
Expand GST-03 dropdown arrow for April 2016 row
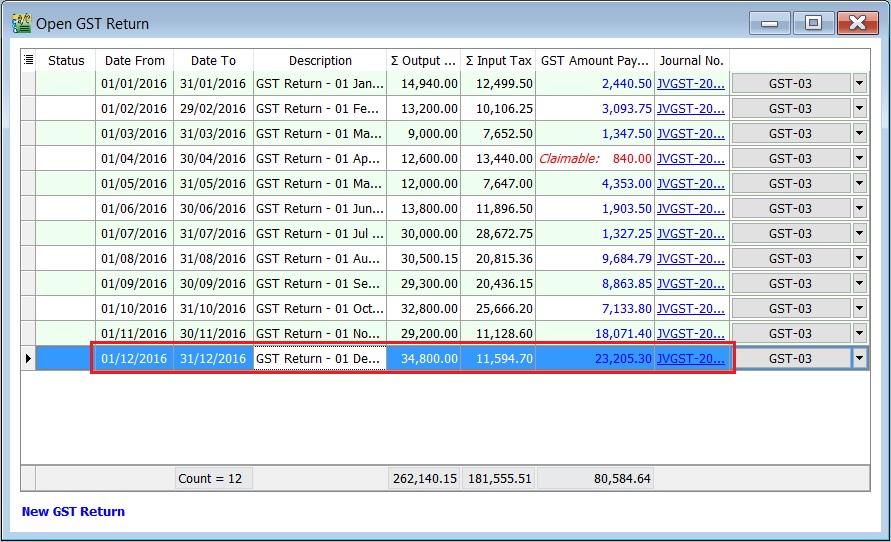pos(859,159)
